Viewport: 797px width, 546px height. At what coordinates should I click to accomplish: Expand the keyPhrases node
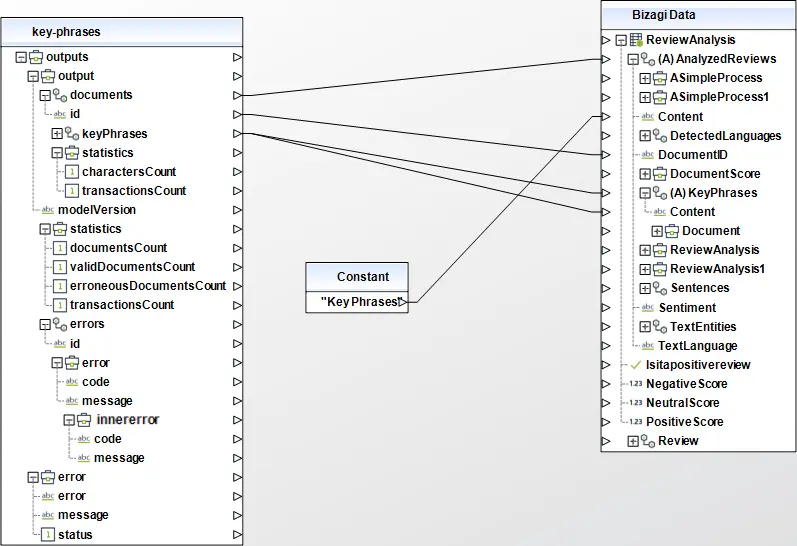(57, 134)
